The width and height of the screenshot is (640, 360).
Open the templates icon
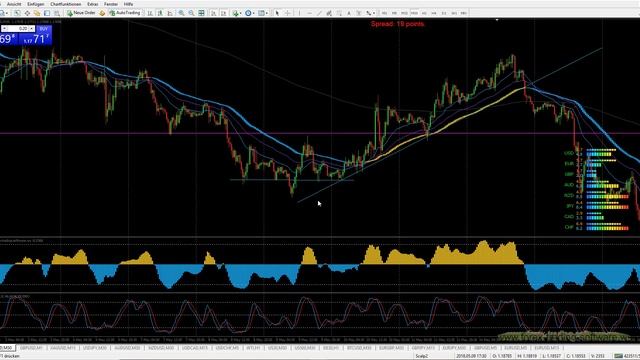coord(261,13)
